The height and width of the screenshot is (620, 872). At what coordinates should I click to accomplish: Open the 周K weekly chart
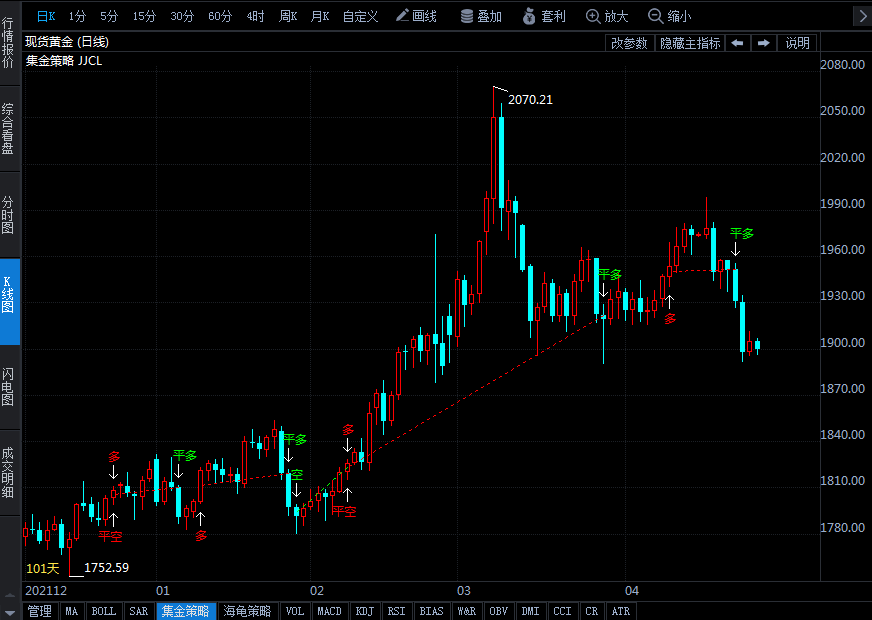[288, 16]
